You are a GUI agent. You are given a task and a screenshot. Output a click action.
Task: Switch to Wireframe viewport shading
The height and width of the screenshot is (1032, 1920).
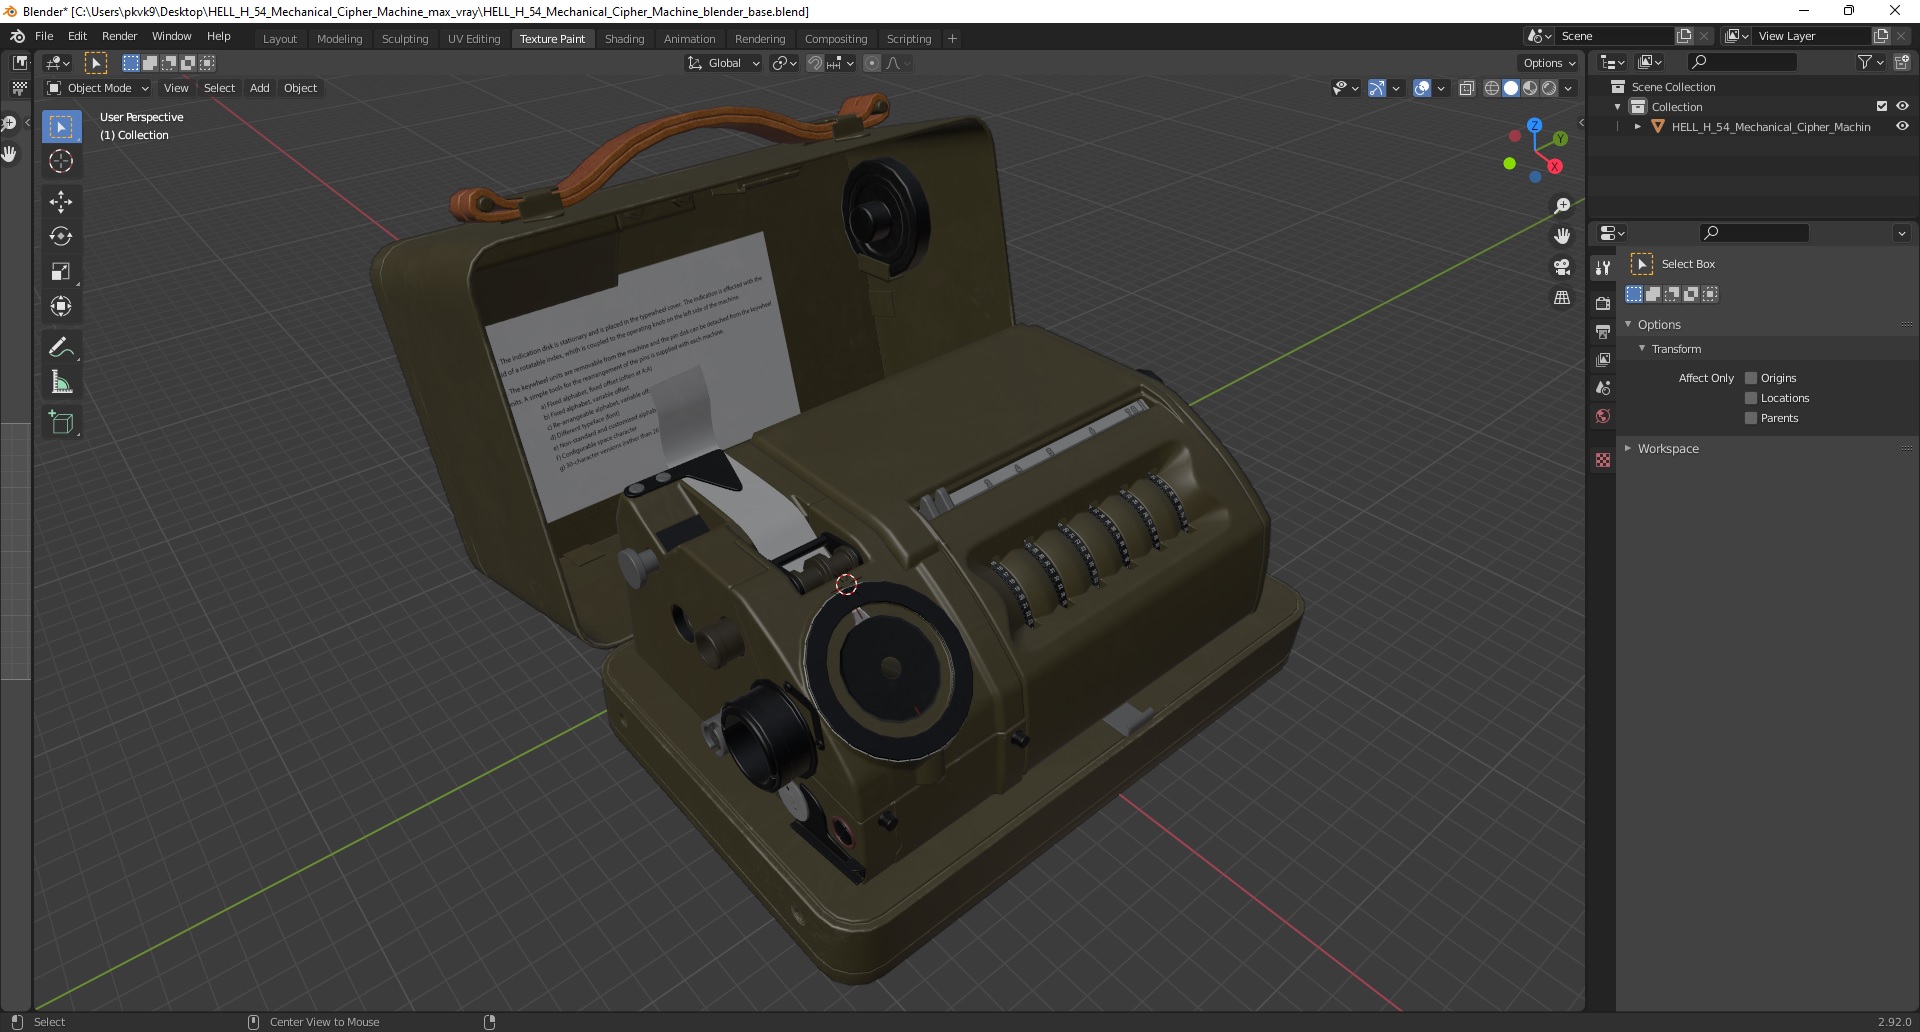pyautogui.click(x=1492, y=88)
